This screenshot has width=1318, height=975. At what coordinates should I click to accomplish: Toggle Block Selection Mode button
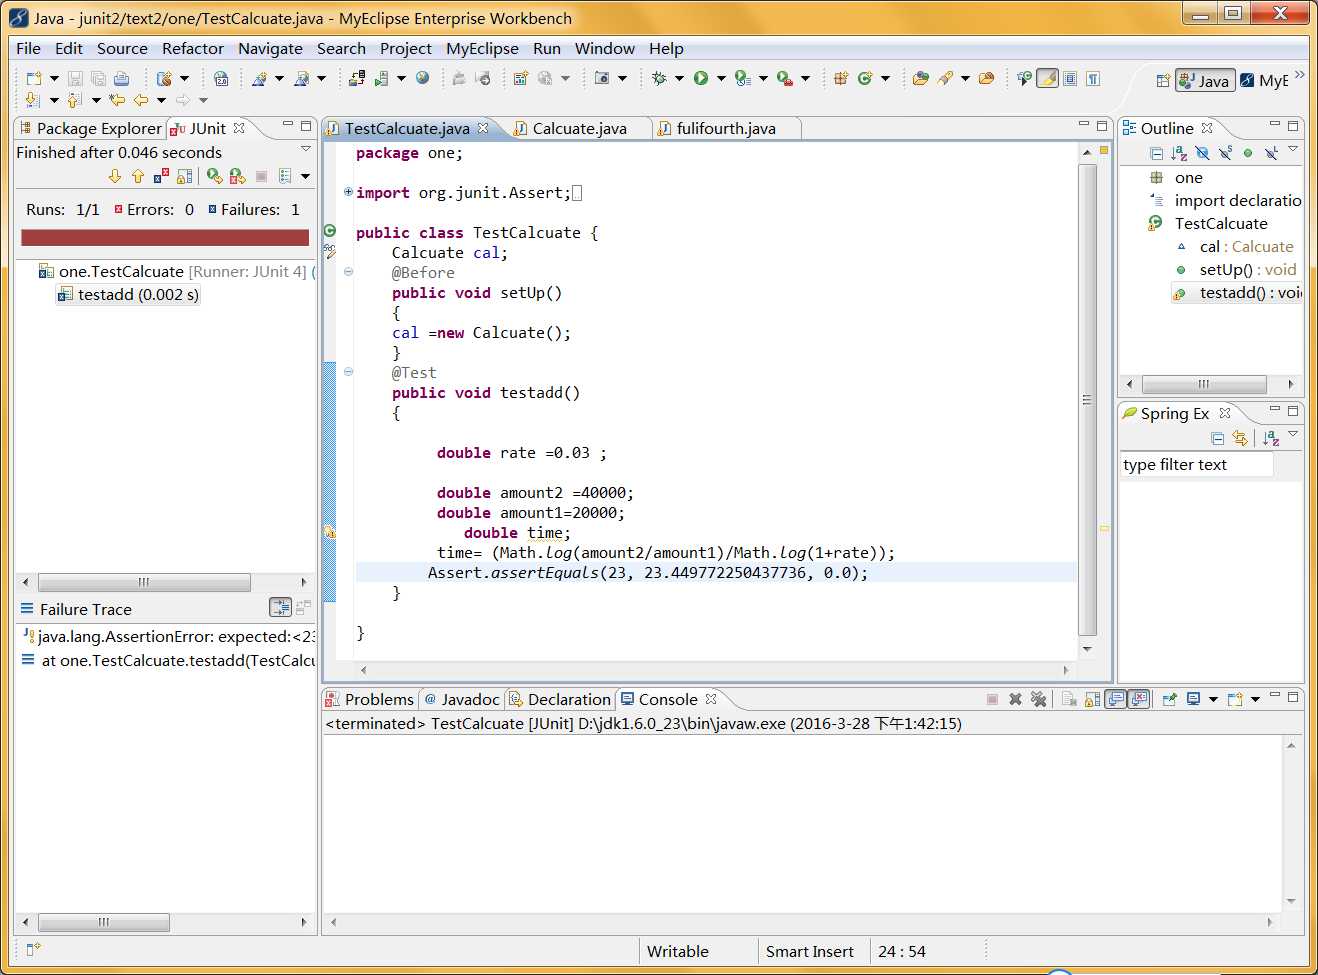click(1070, 78)
